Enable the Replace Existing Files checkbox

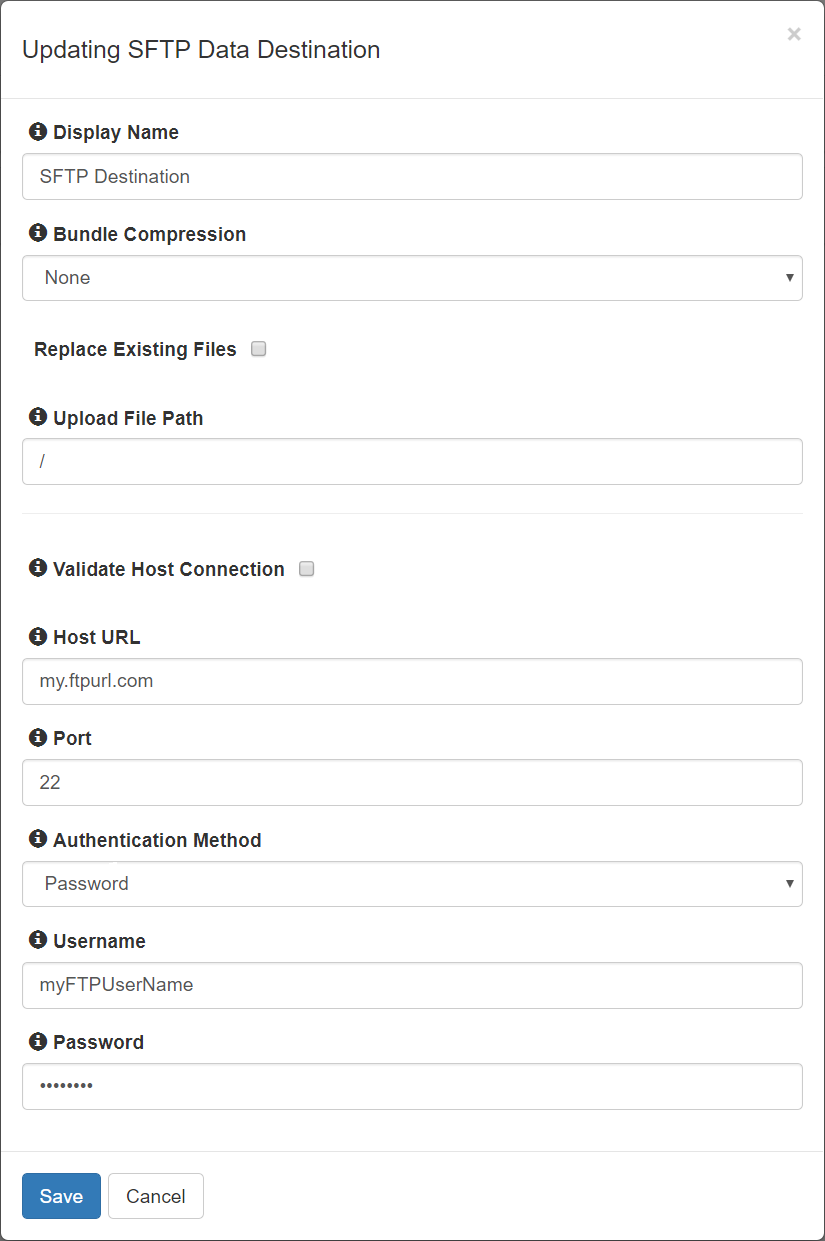coord(259,349)
